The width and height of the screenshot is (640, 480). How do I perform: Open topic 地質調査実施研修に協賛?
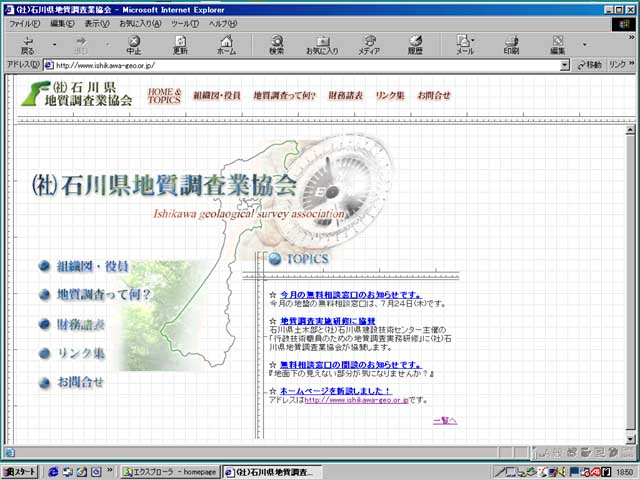(x=328, y=321)
